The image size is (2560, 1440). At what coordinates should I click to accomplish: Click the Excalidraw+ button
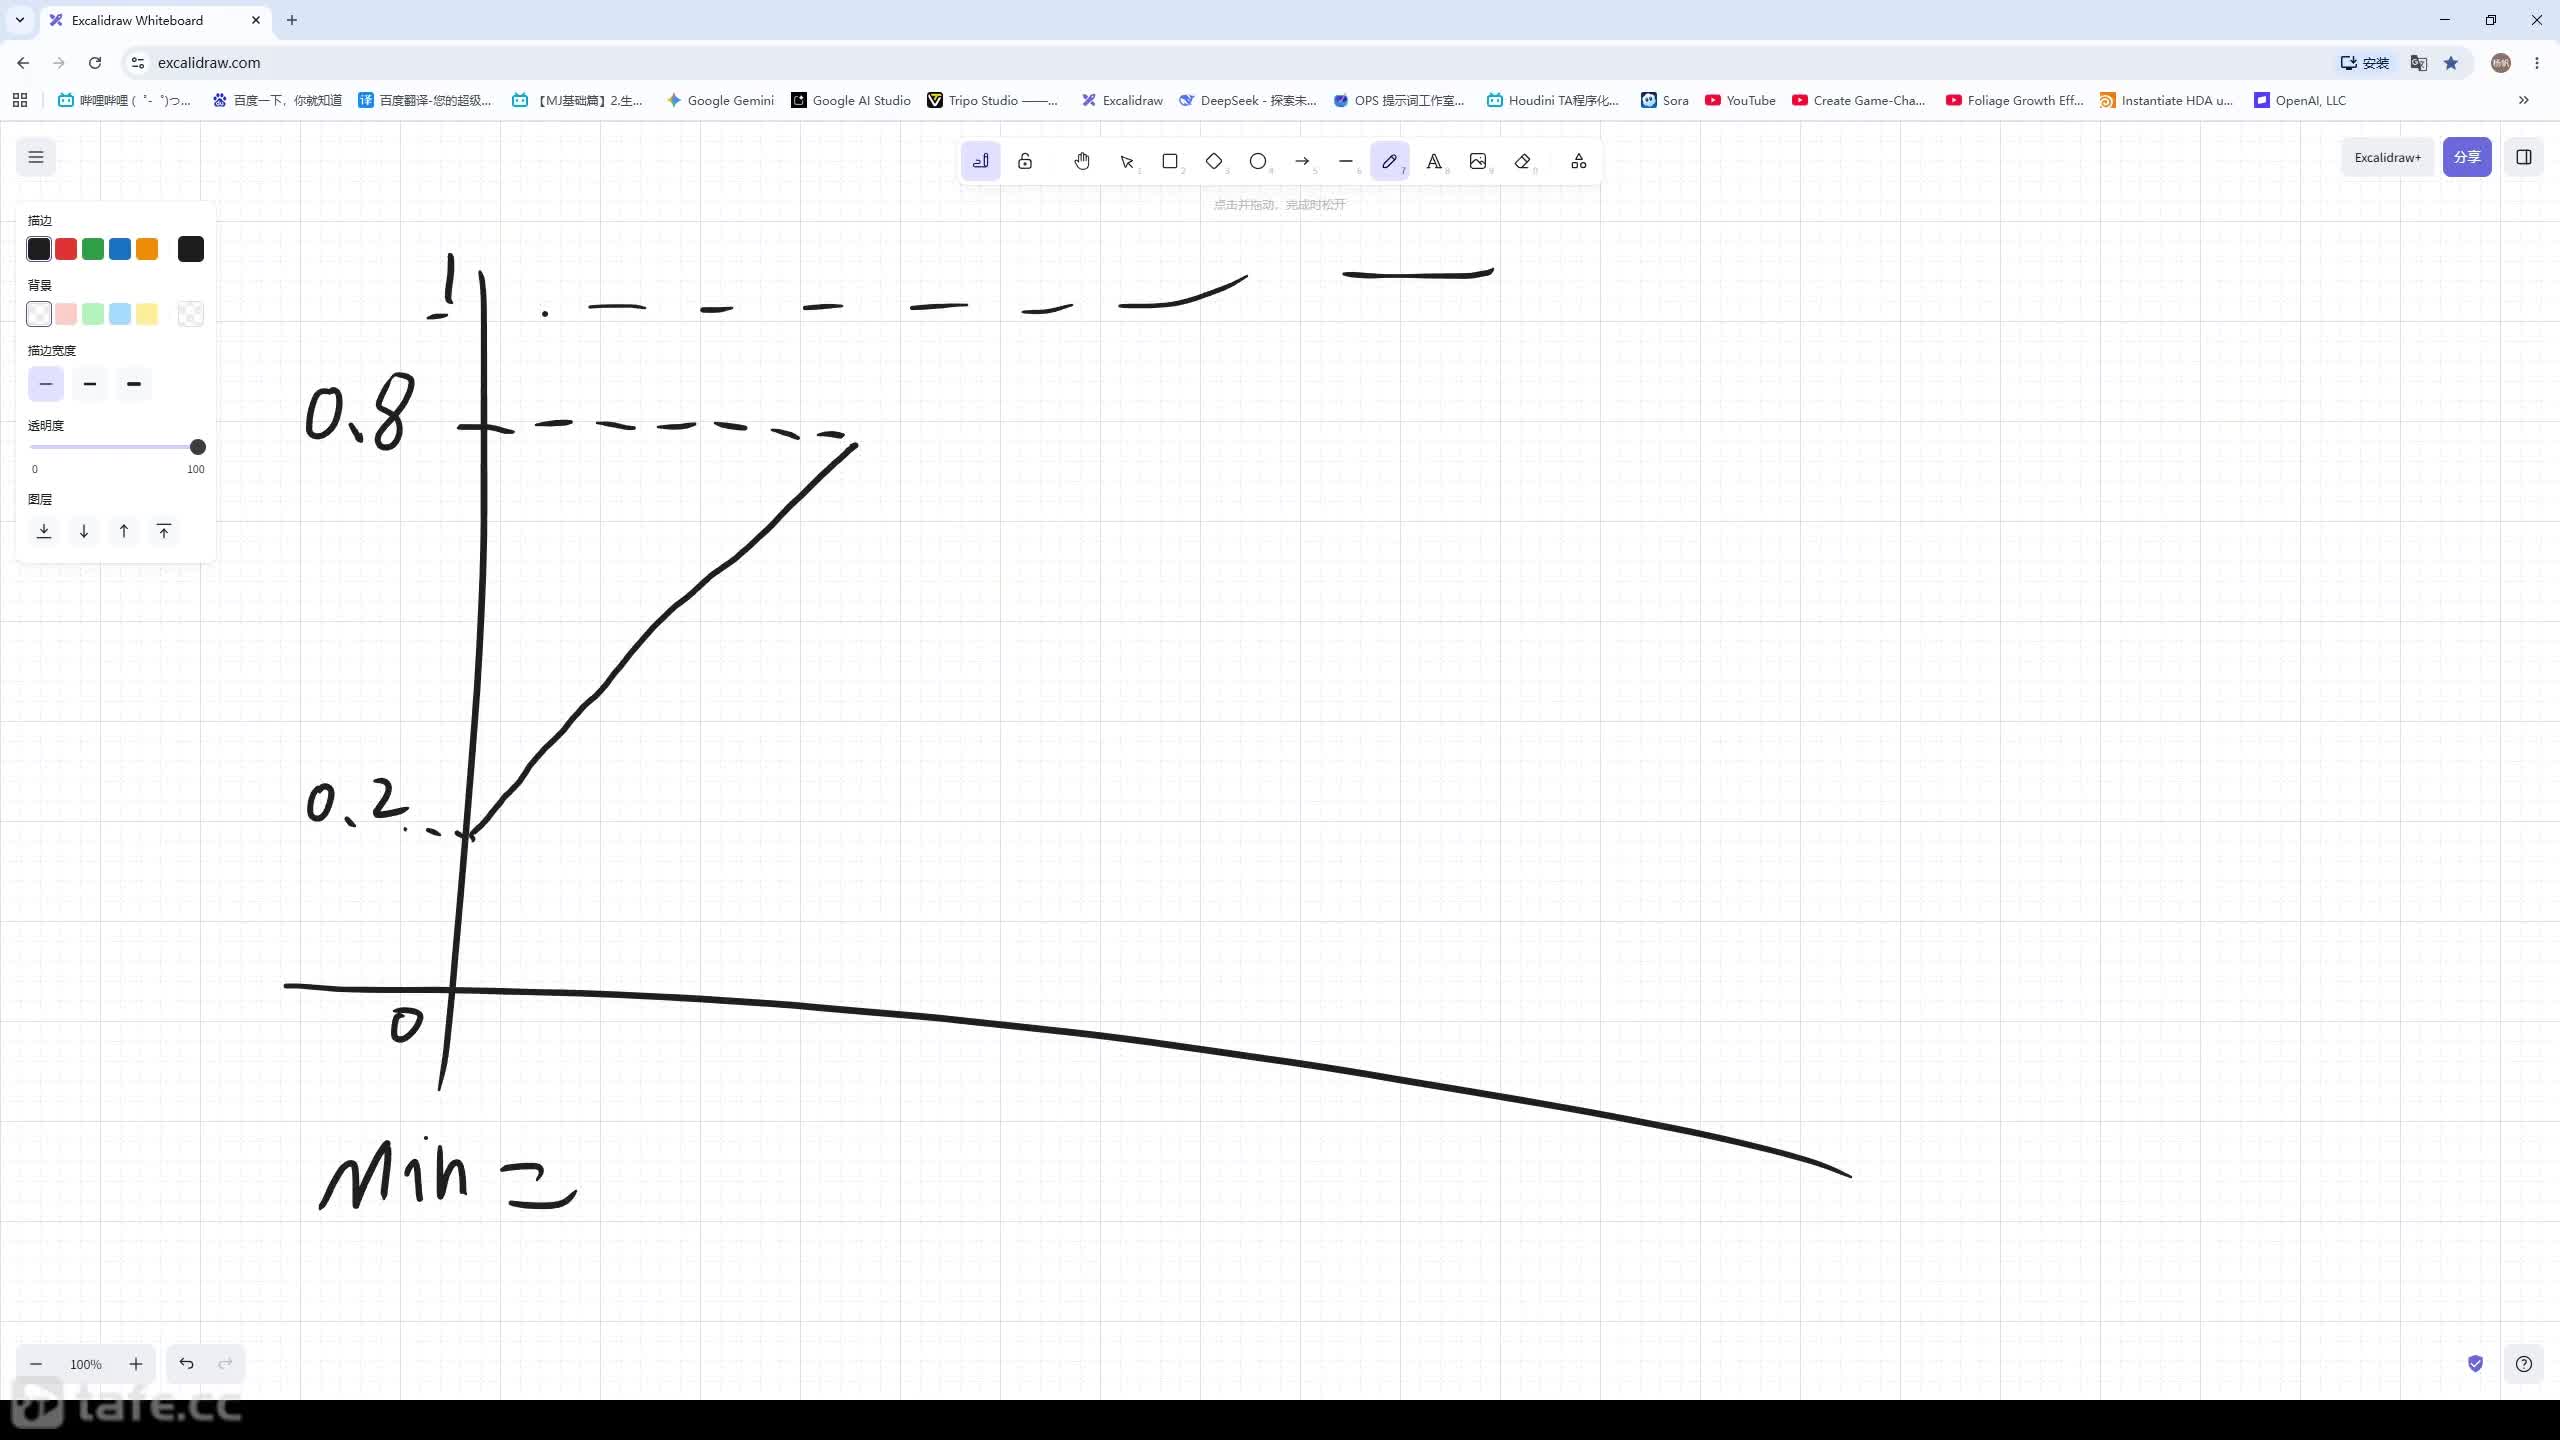pos(2388,157)
